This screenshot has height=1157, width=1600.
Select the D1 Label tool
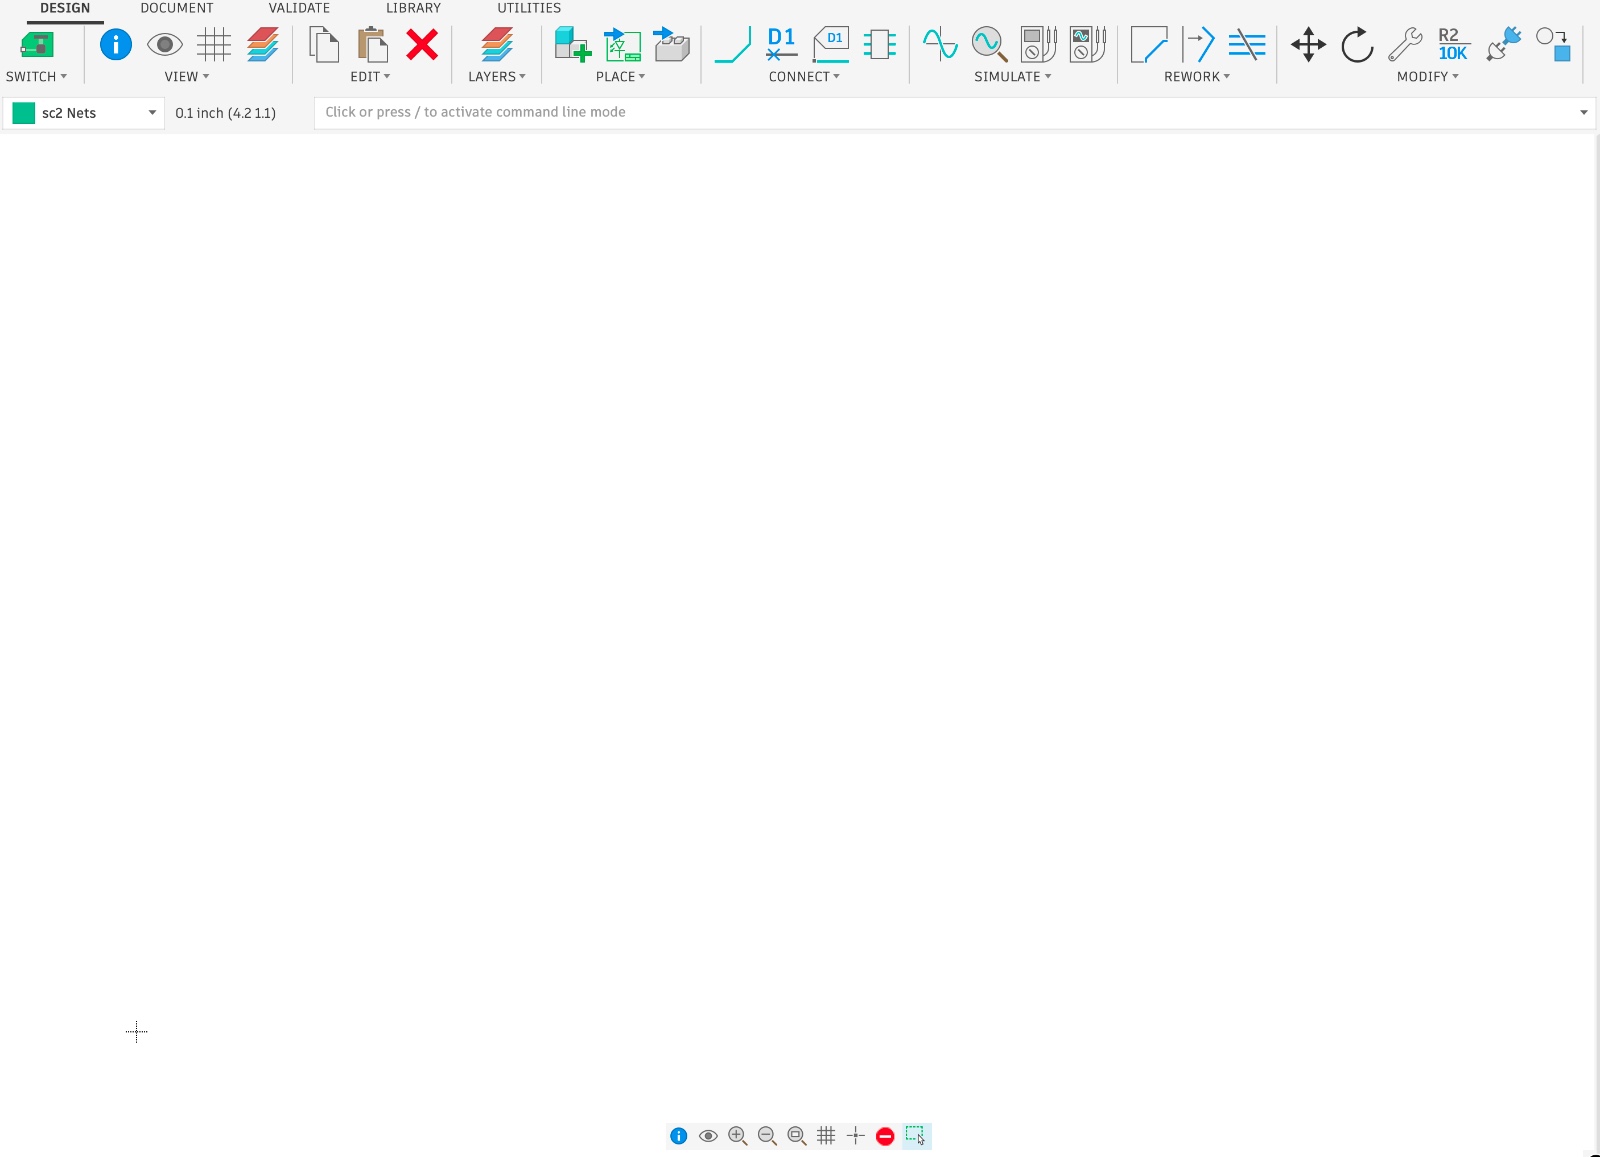(831, 44)
